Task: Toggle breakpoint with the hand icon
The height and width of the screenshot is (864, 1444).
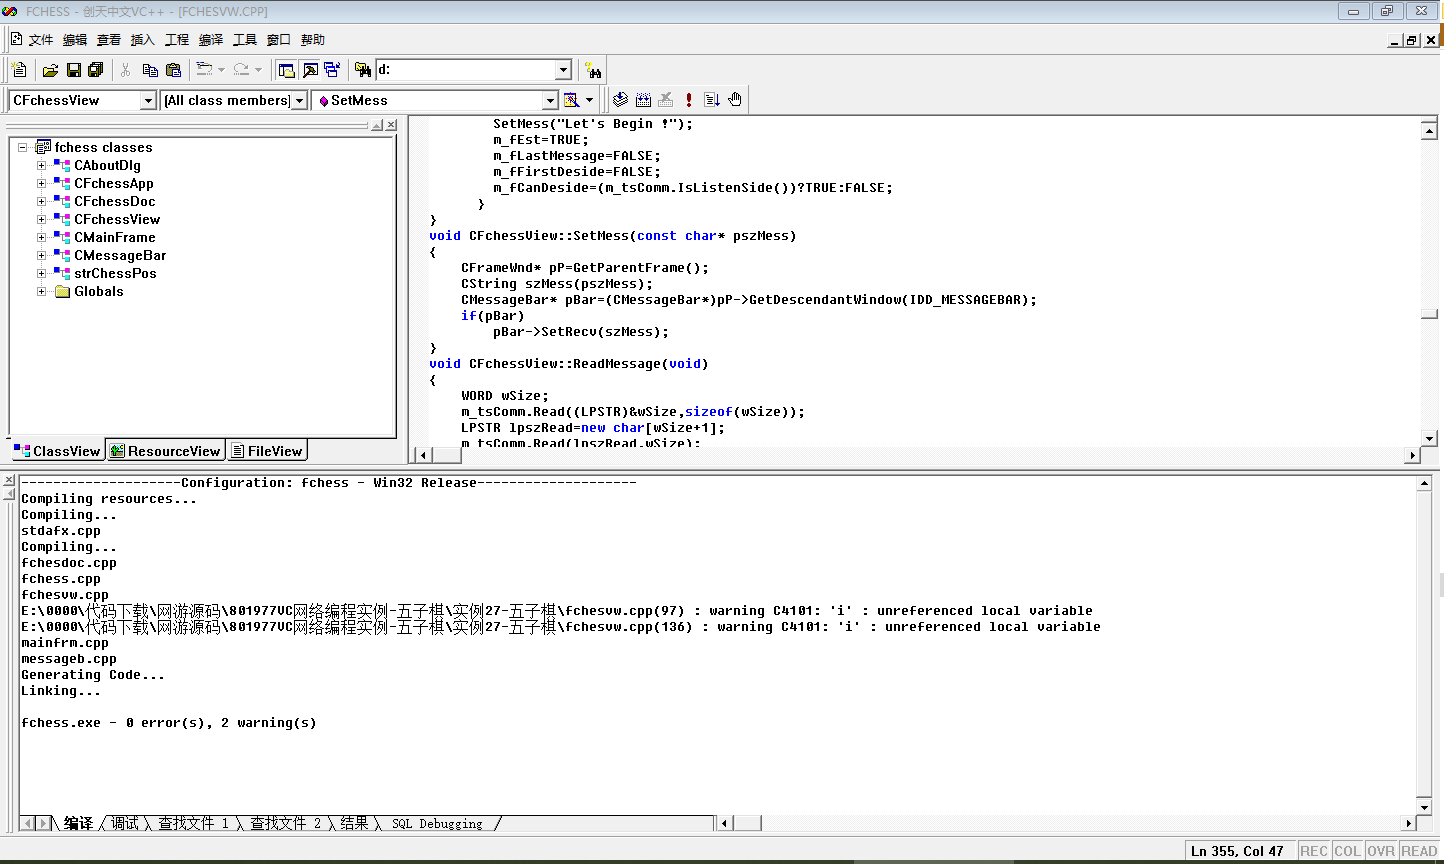Action: click(x=735, y=100)
